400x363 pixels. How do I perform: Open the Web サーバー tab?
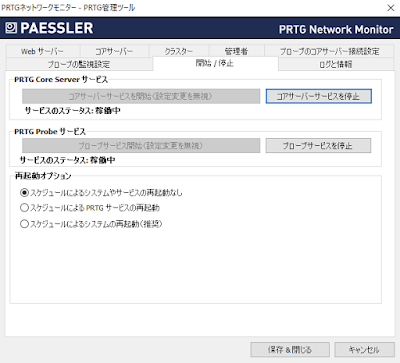click(x=42, y=51)
